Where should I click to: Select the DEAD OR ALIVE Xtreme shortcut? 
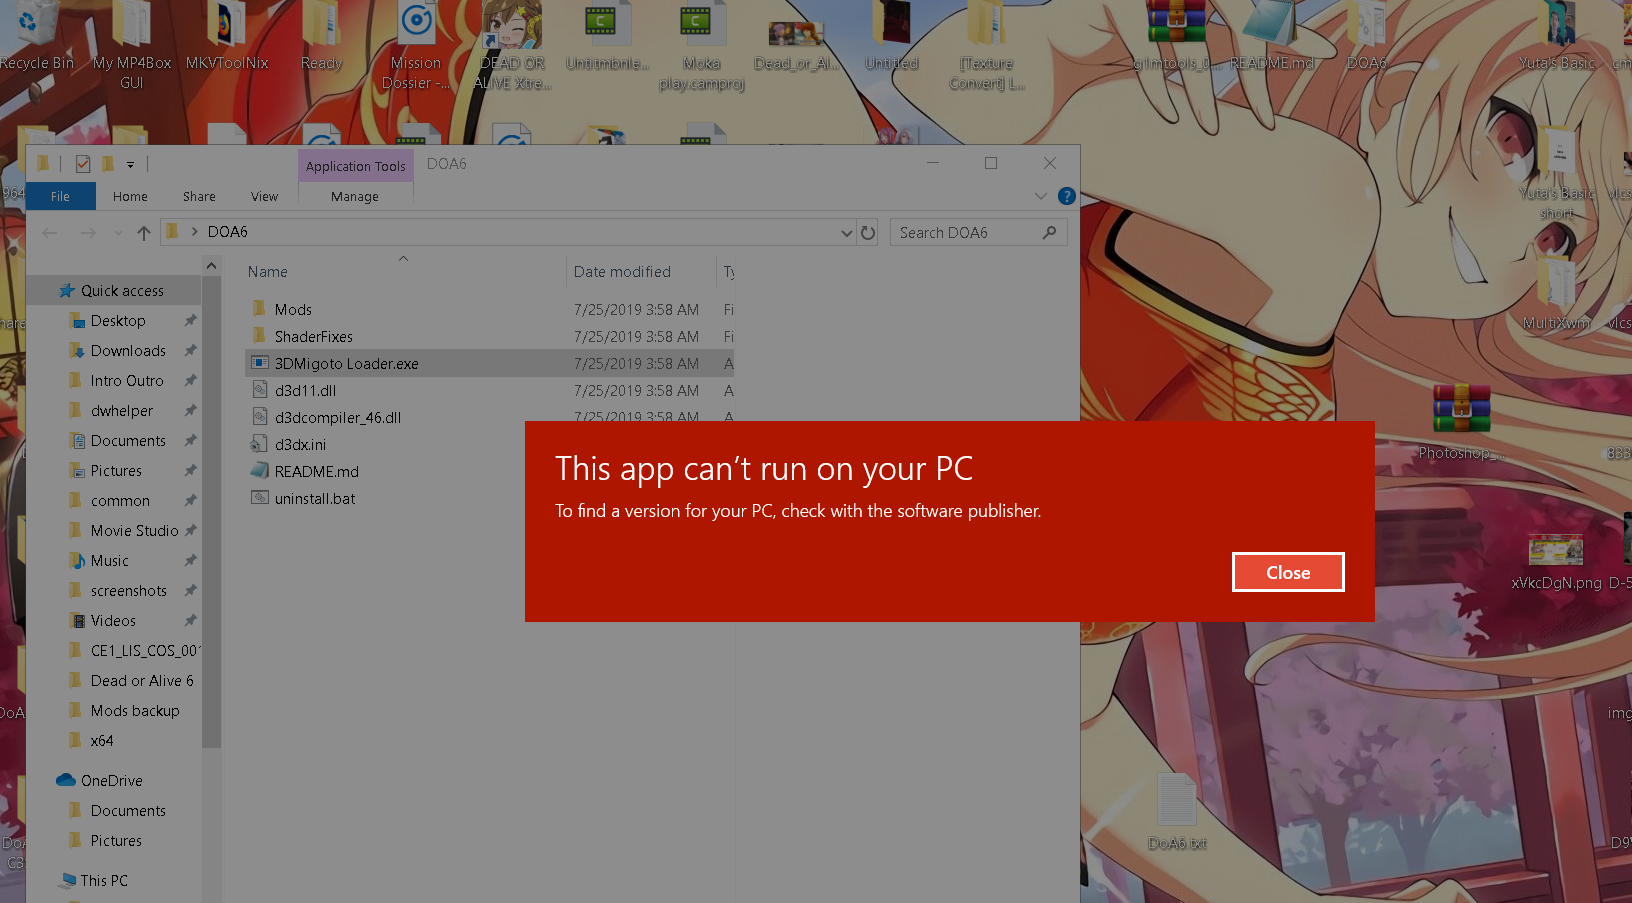512,46
